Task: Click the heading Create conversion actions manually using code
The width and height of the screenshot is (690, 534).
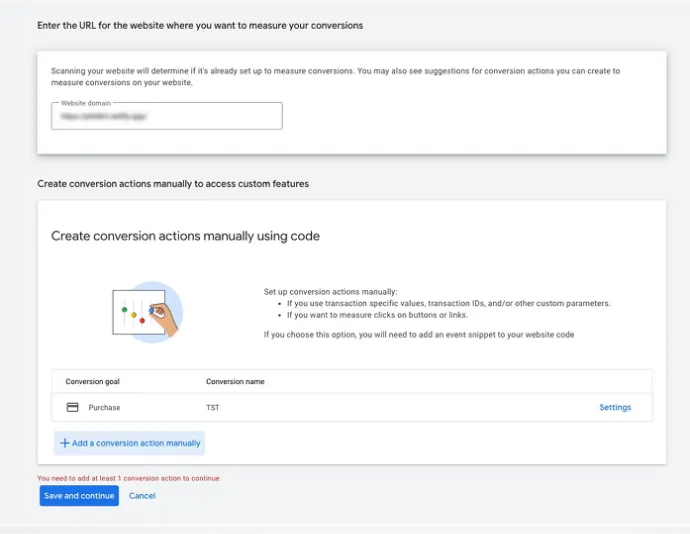Action: click(x=185, y=236)
